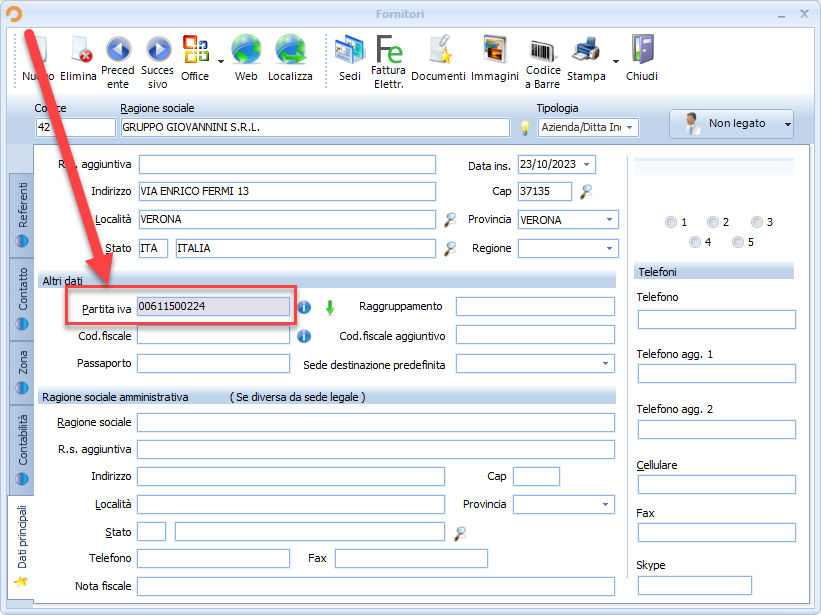Viewport: 821px width, 615px height.
Task: Click the Cod.fiscale aggiuntivo field
Action: pos(535,335)
